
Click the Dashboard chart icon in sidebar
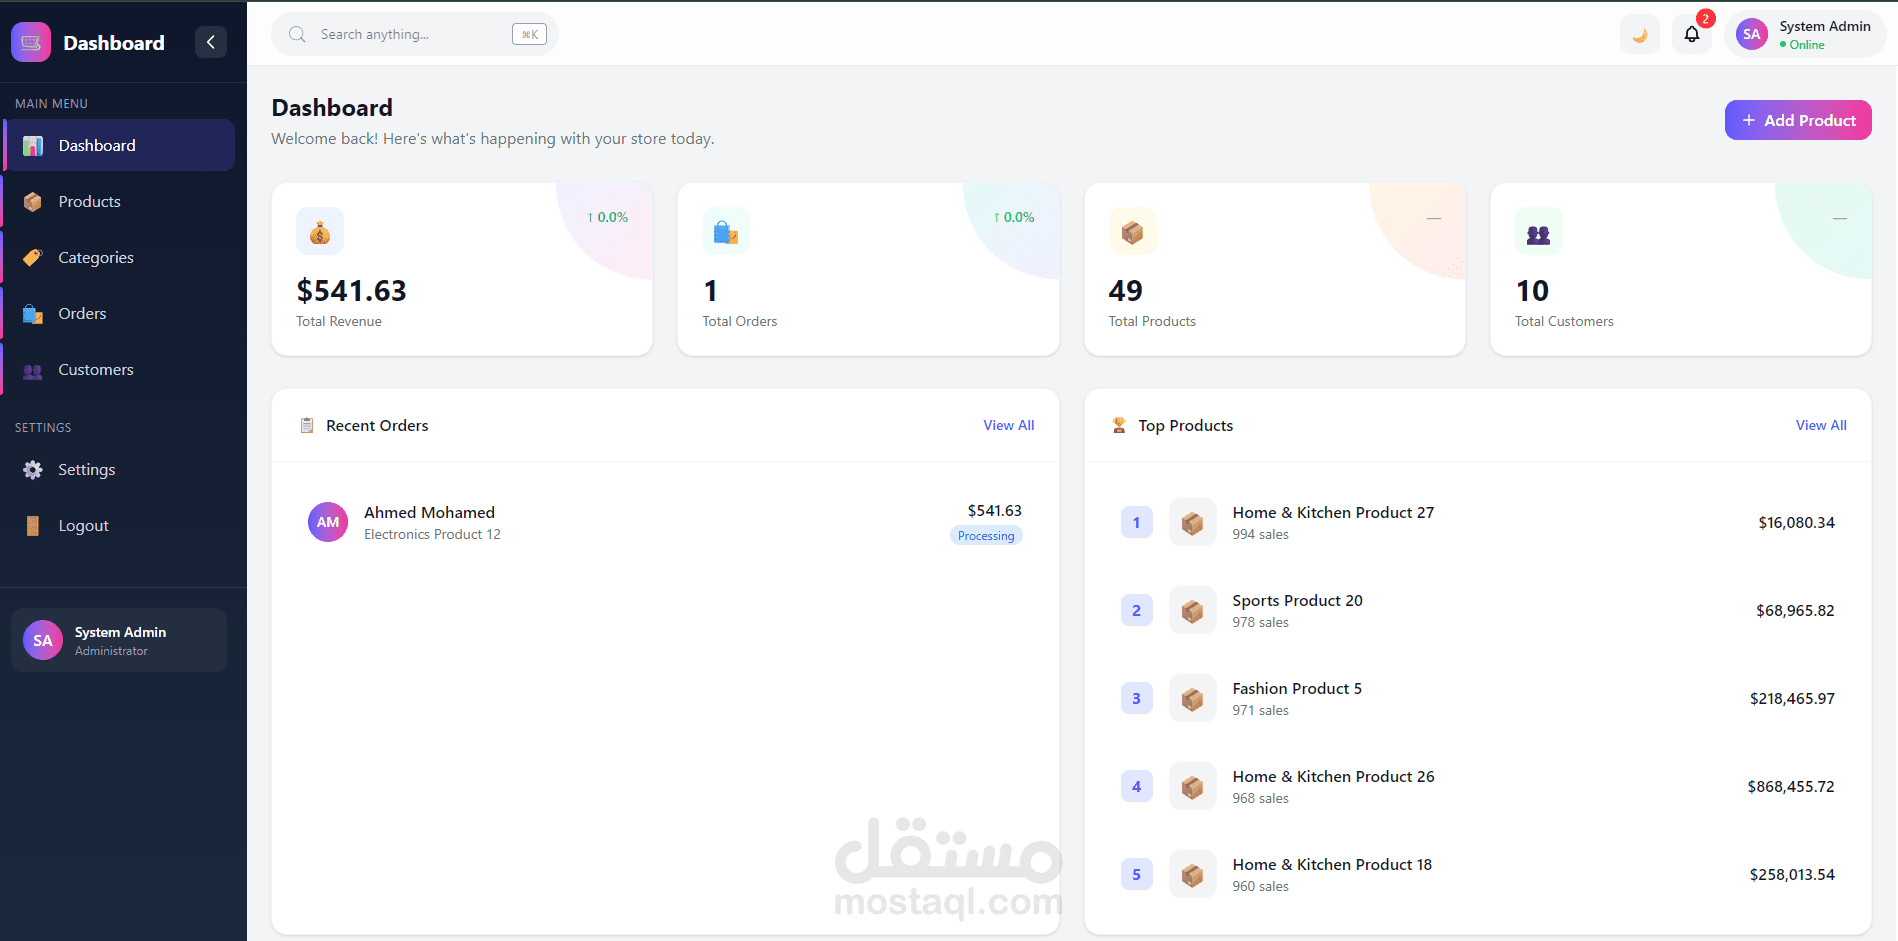click(33, 146)
